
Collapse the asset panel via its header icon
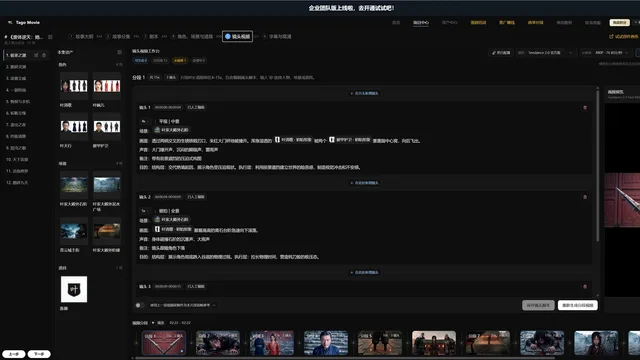(119, 52)
